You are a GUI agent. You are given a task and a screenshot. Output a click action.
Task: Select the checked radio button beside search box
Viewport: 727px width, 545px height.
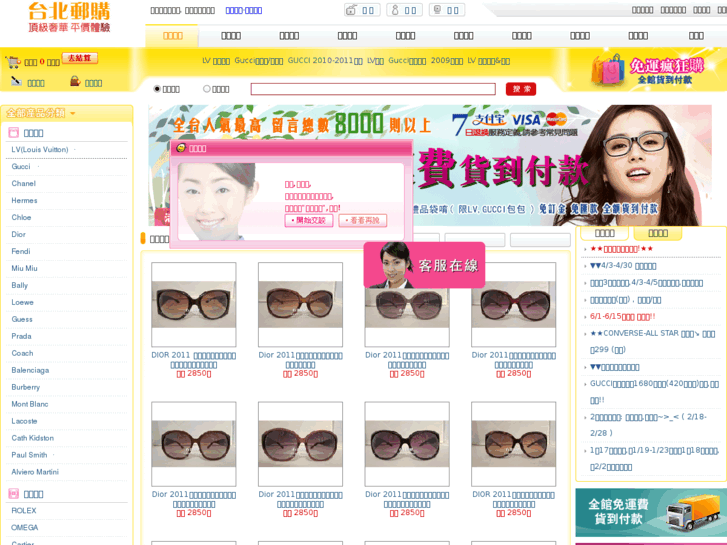coord(157,89)
